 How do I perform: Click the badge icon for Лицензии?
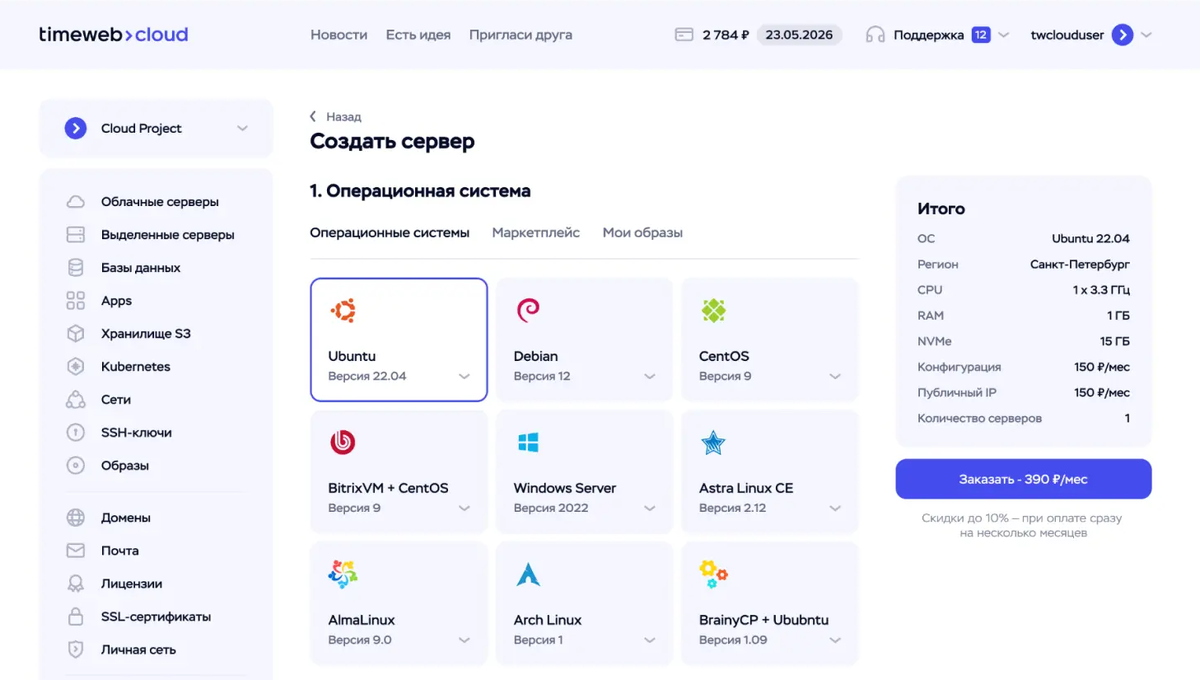[76, 584]
